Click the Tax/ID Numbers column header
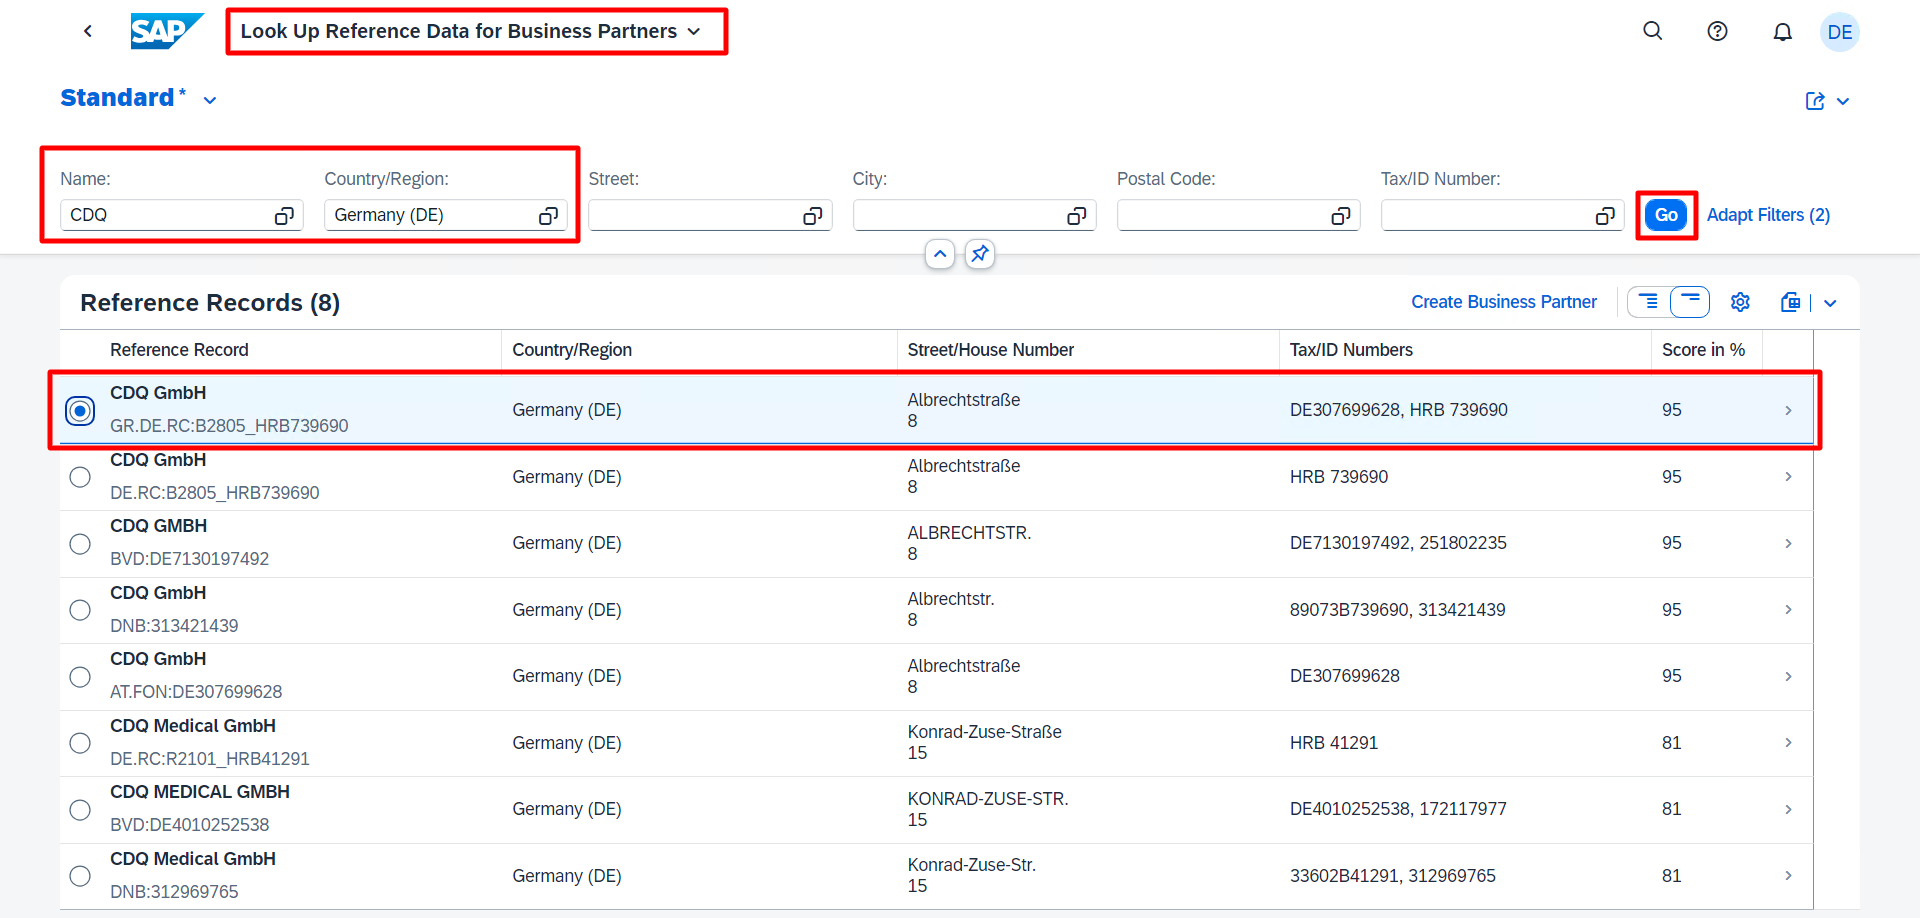Image resolution: width=1920 pixels, height=918 pixels. (x=1351, y=350)
